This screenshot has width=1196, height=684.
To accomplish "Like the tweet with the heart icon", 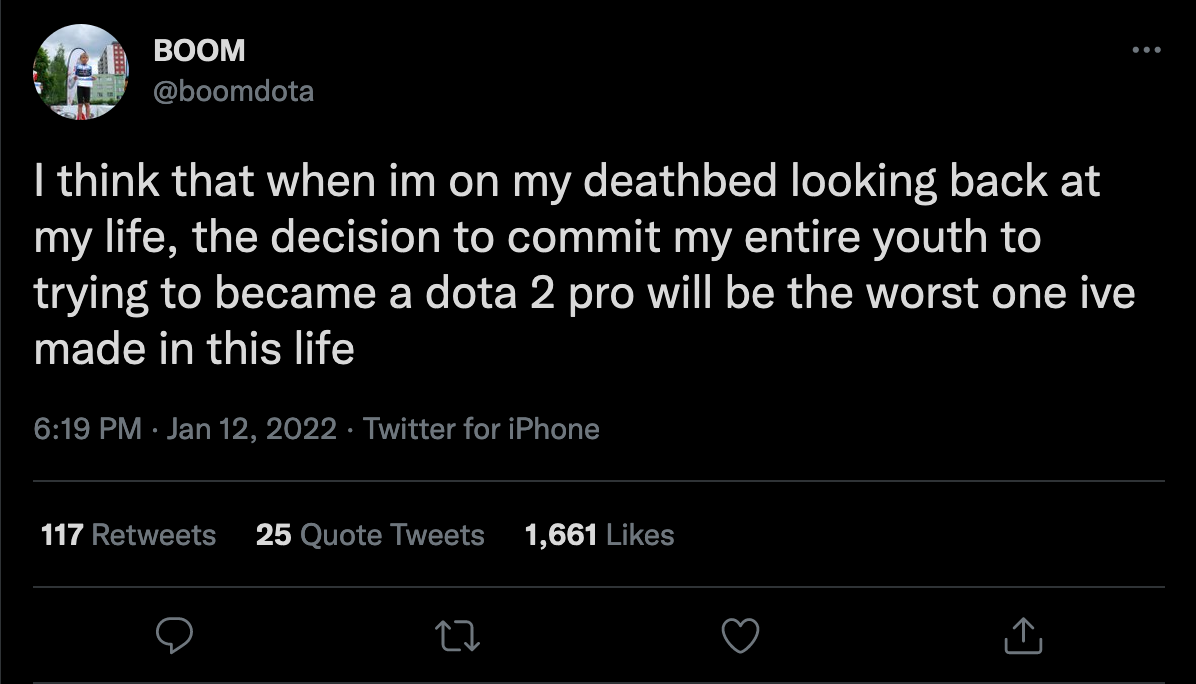I will pyautogui.click(x=740, y=635).
